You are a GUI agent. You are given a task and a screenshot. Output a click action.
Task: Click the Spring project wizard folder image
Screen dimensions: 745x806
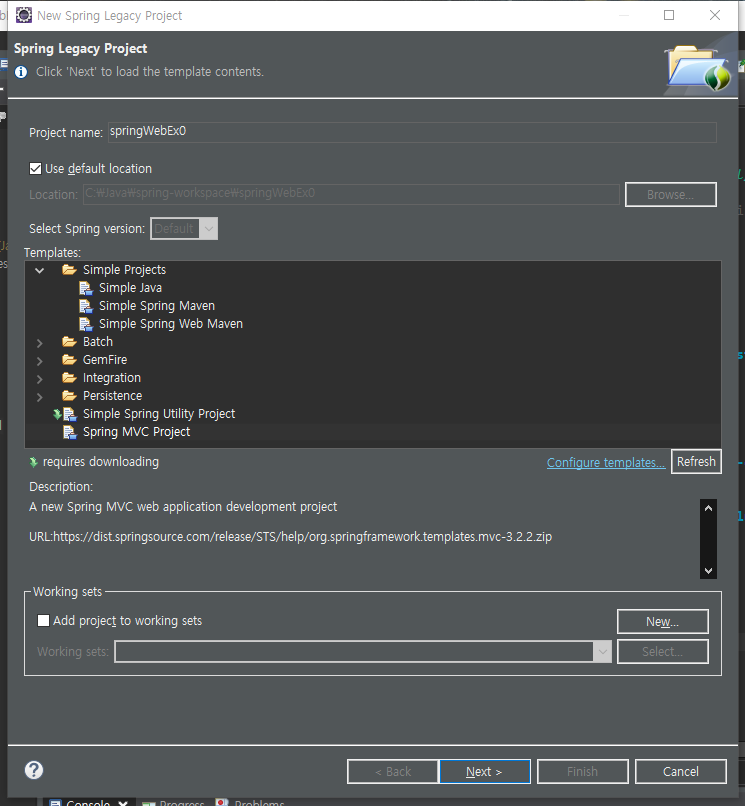coord(698,68)
